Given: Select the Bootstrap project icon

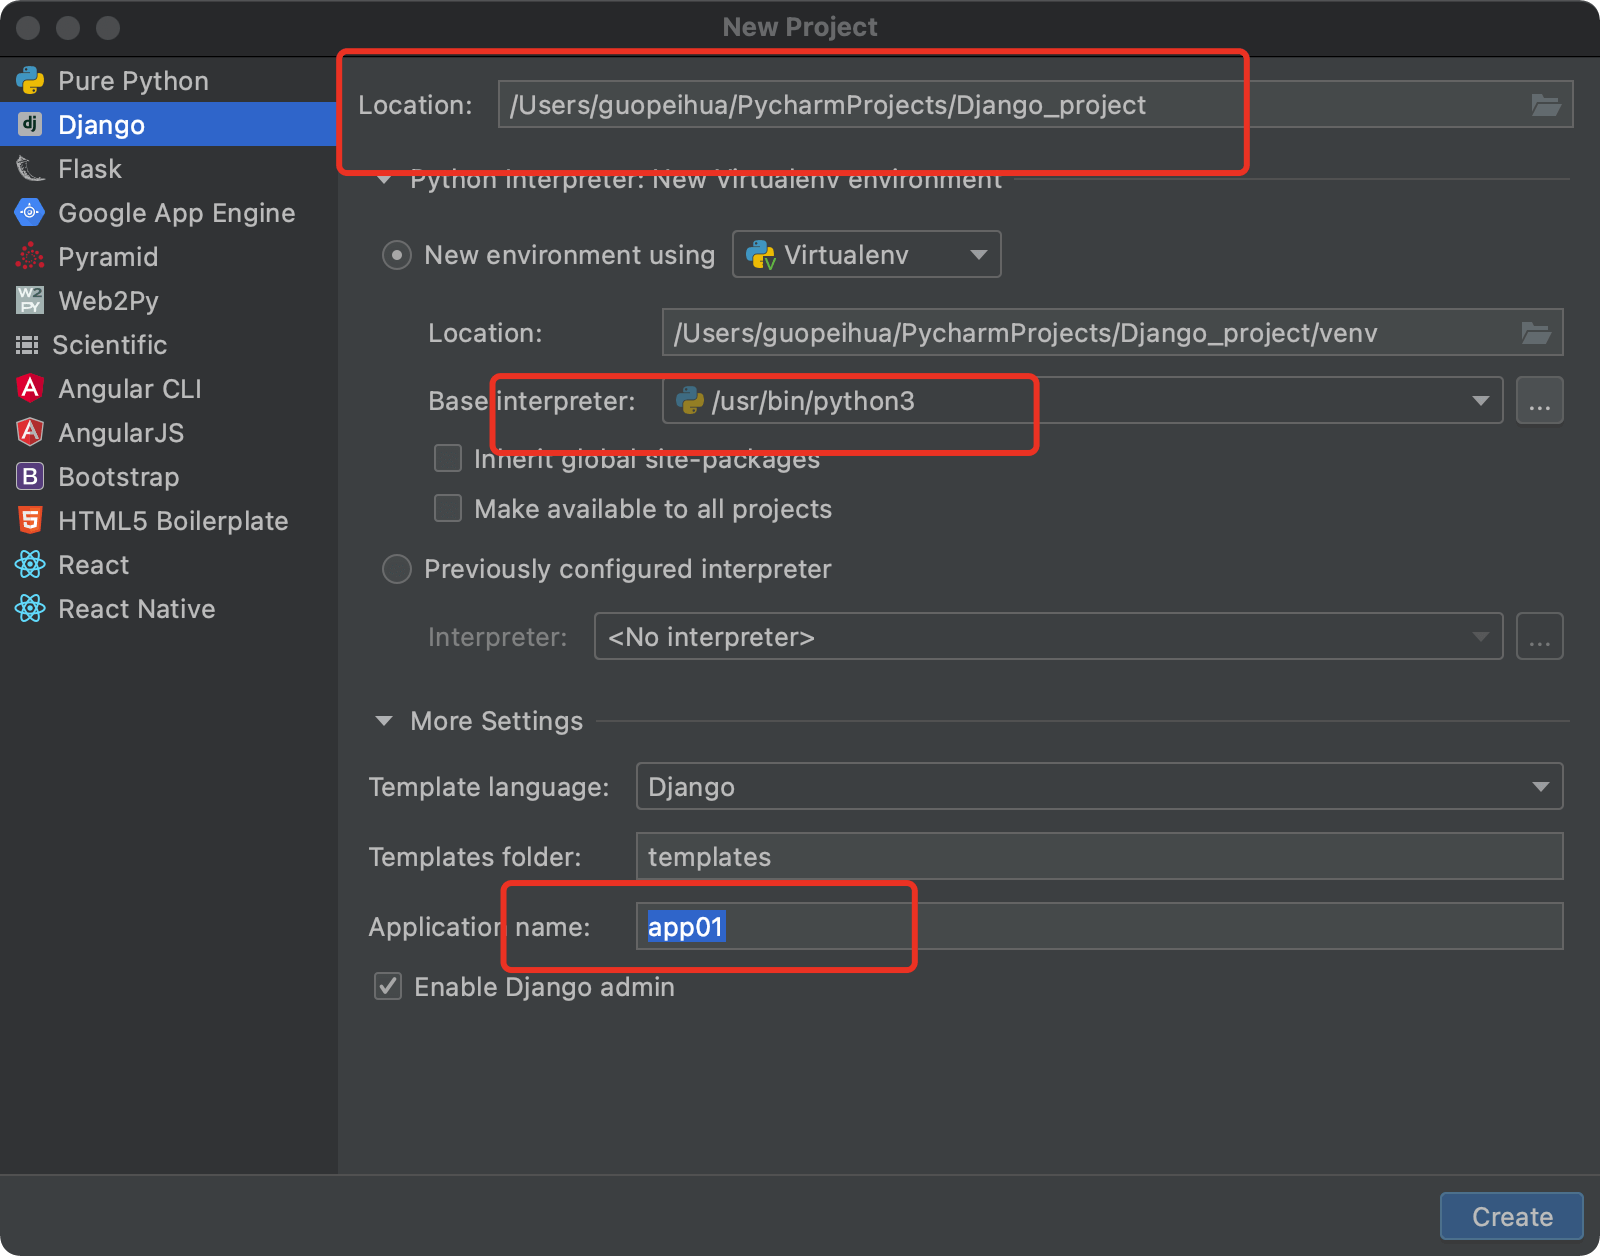Looking at the screenshot, I should point(30,476).
